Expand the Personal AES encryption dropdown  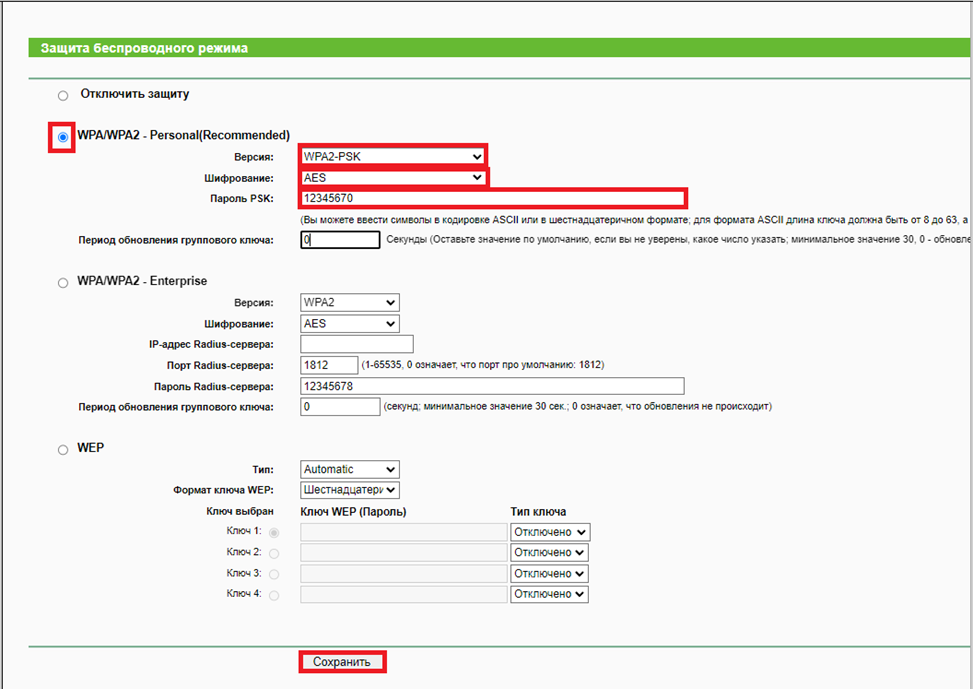tap(392, 177)
